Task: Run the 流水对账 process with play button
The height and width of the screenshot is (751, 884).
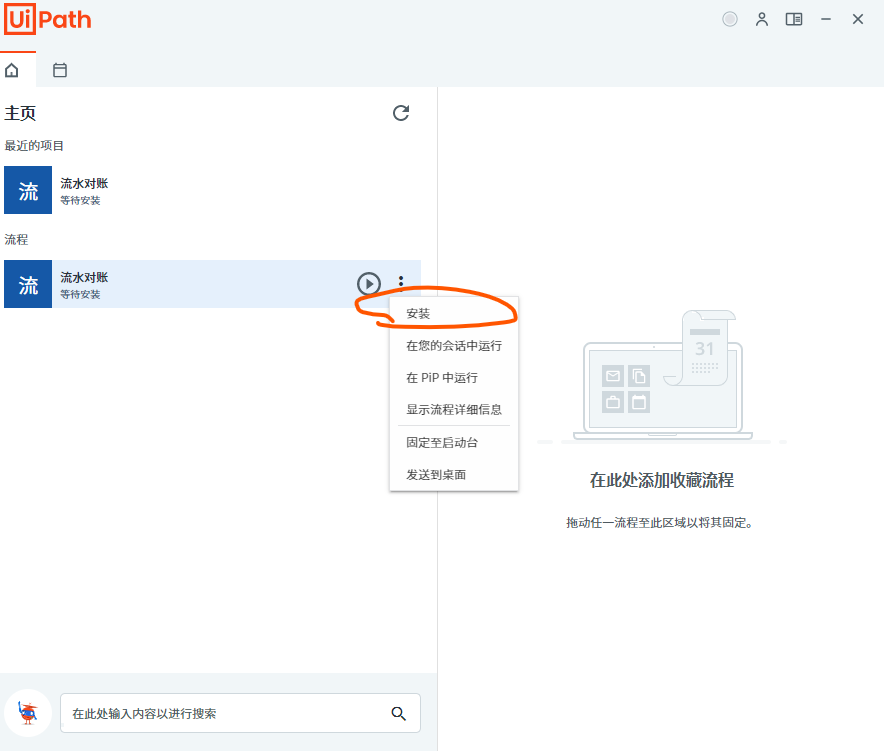Action: coord(369,284)
